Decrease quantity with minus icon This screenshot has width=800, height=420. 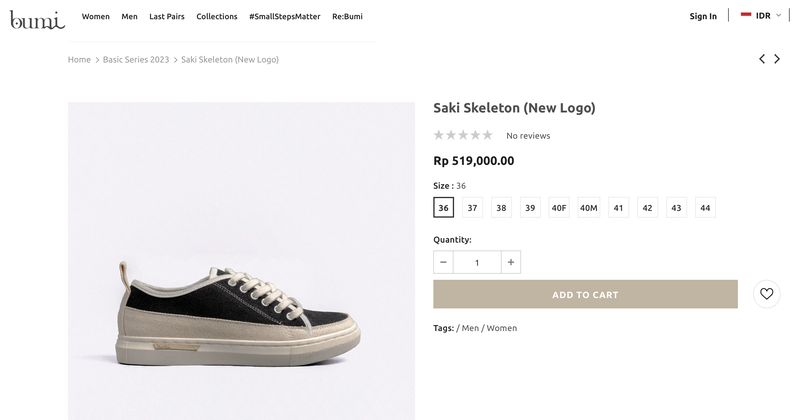coord(443,262)
